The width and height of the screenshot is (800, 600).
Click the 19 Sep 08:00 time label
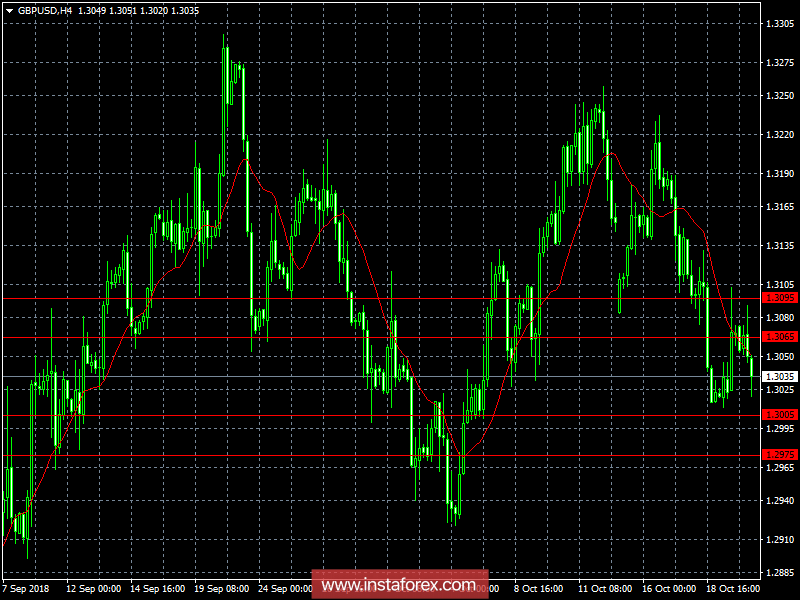[222, 589]
